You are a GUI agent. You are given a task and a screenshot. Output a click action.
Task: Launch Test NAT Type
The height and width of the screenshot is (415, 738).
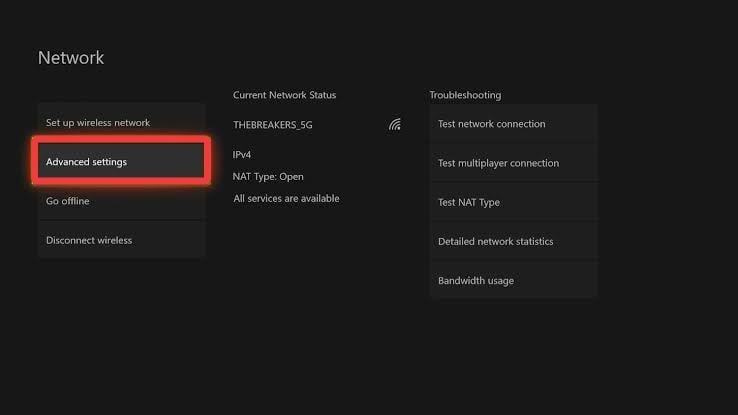tap(513, 202)
